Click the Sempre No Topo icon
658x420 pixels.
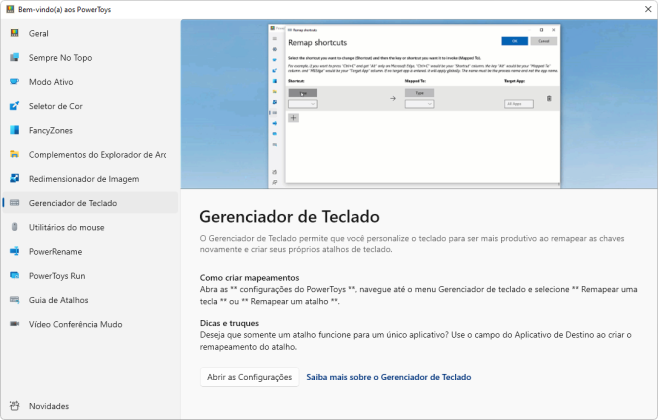(15, 57)
